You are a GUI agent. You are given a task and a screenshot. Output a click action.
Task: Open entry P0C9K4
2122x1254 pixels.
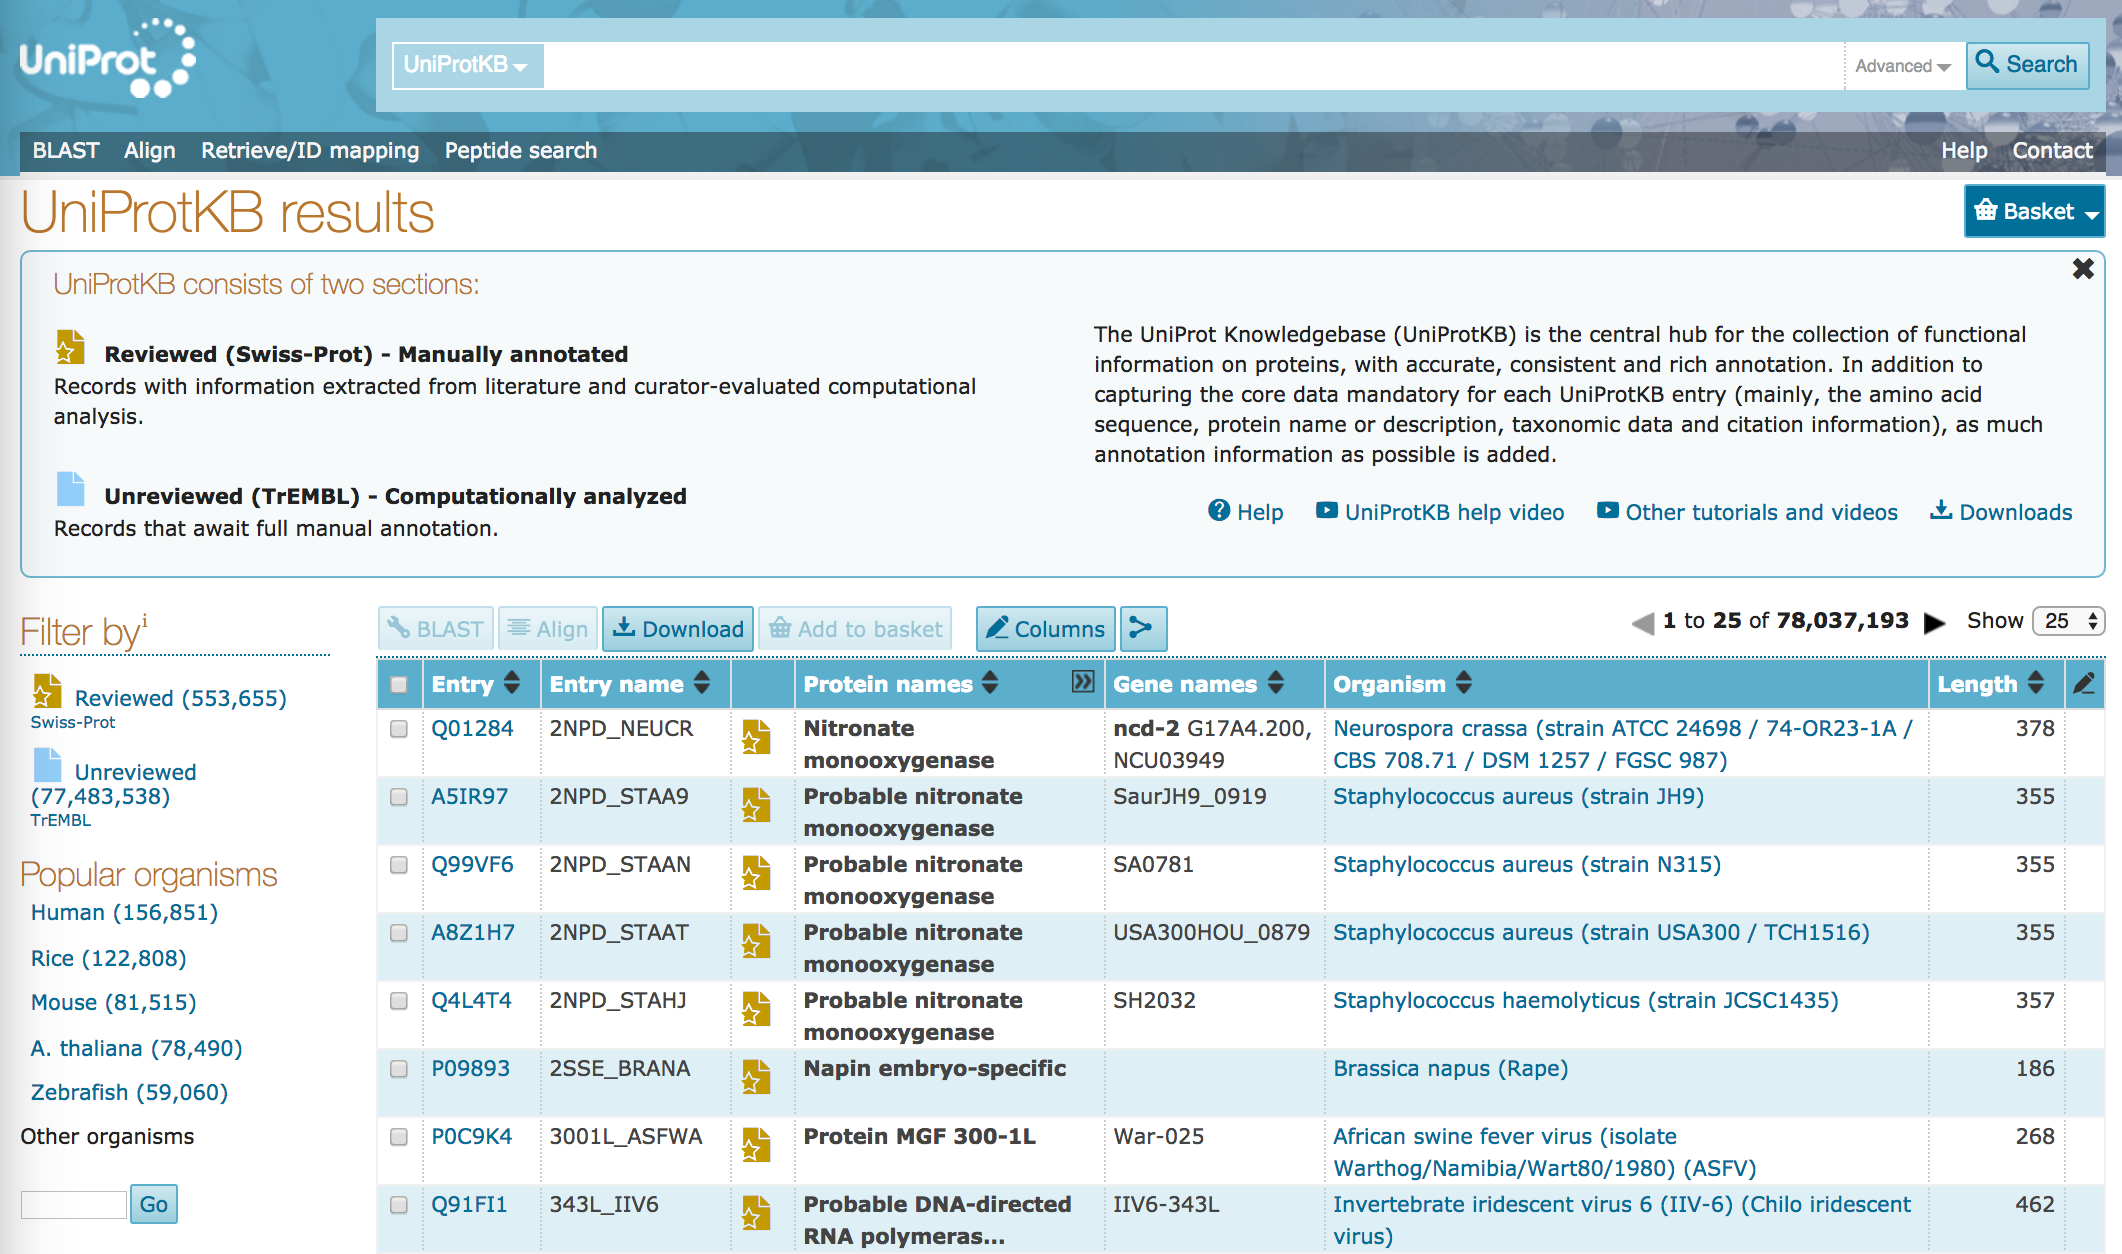[x=471, y=1137]
